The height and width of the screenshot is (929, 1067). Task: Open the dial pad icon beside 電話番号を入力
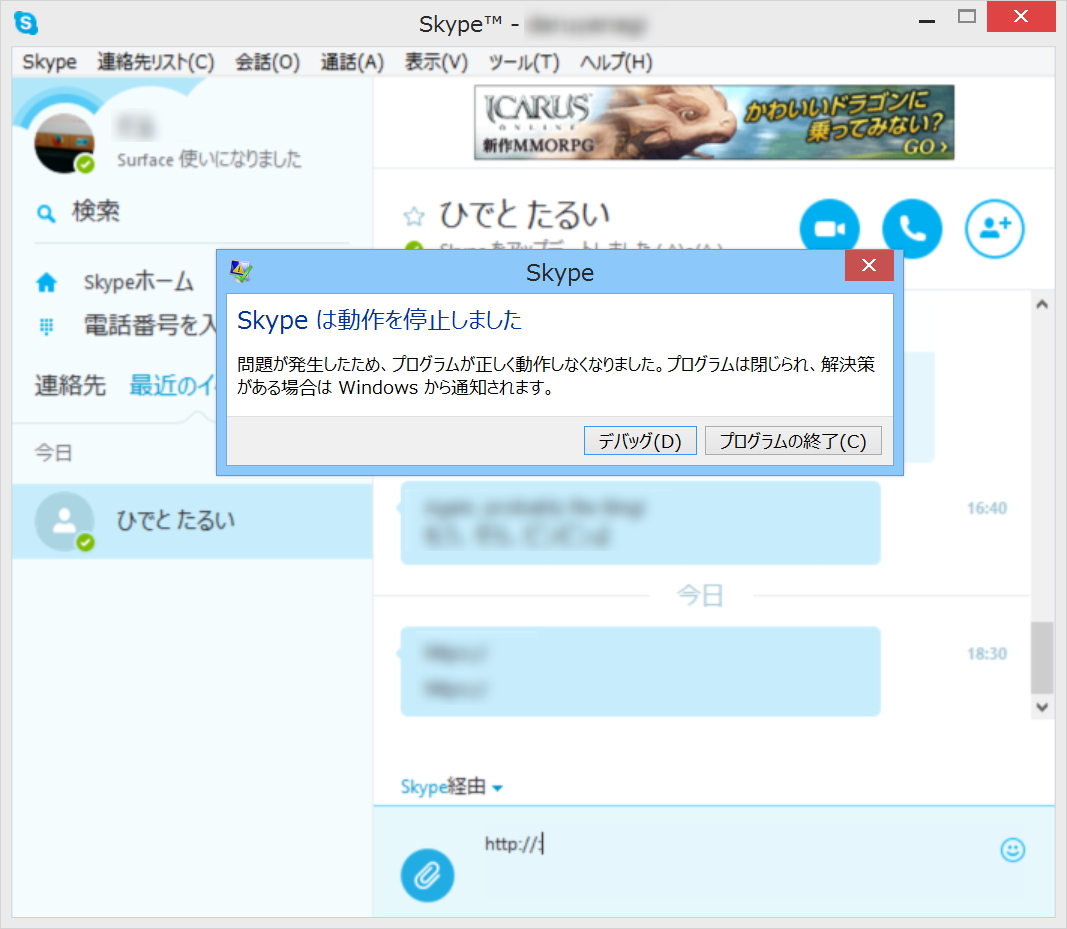point(46,326)
